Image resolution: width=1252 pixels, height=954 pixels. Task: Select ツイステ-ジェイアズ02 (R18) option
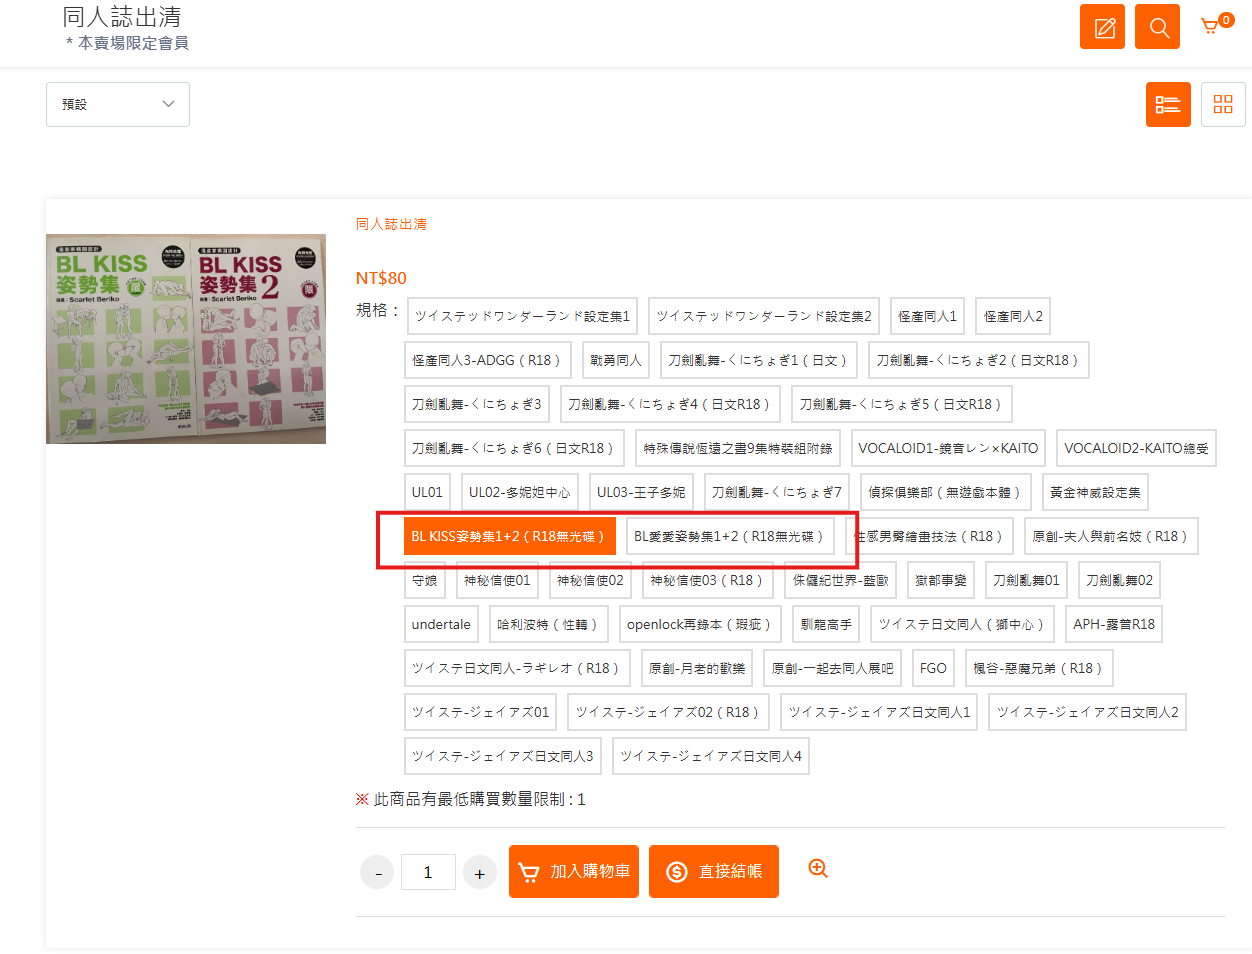tap(669, 712)
